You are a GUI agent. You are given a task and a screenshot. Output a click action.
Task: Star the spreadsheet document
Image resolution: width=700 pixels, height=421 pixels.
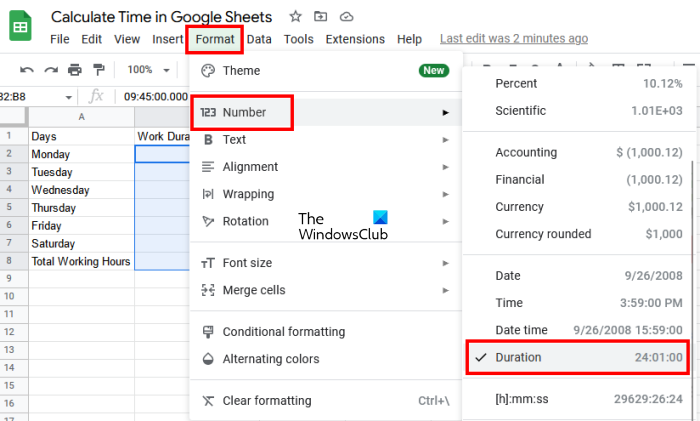(295, 17)
